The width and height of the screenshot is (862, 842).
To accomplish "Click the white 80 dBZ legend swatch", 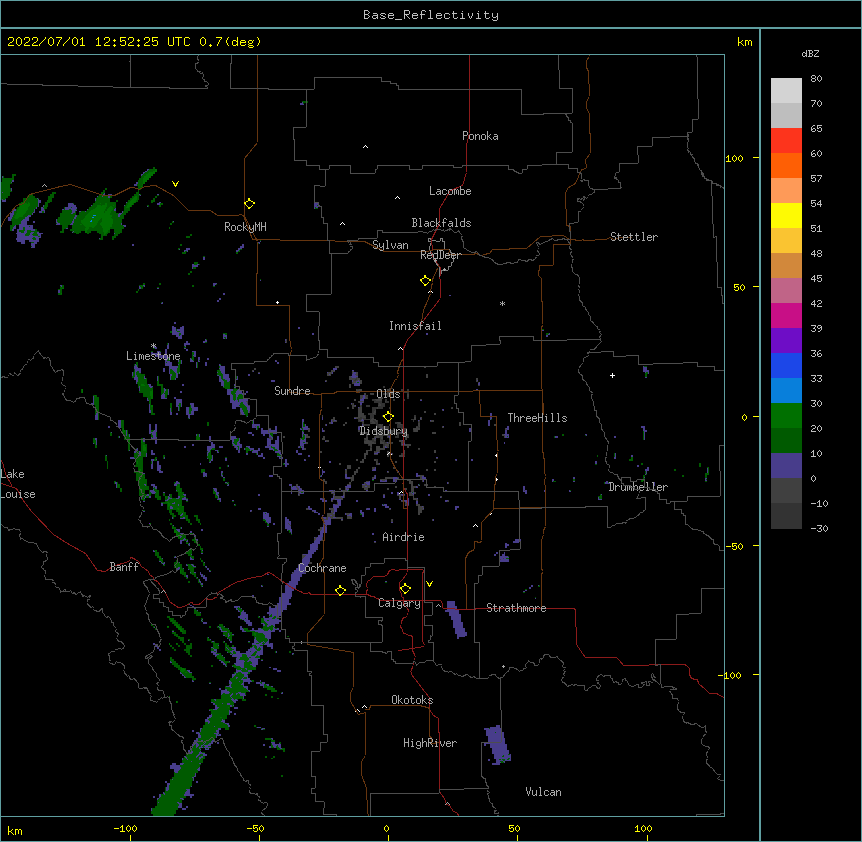I will pos(786,91).
